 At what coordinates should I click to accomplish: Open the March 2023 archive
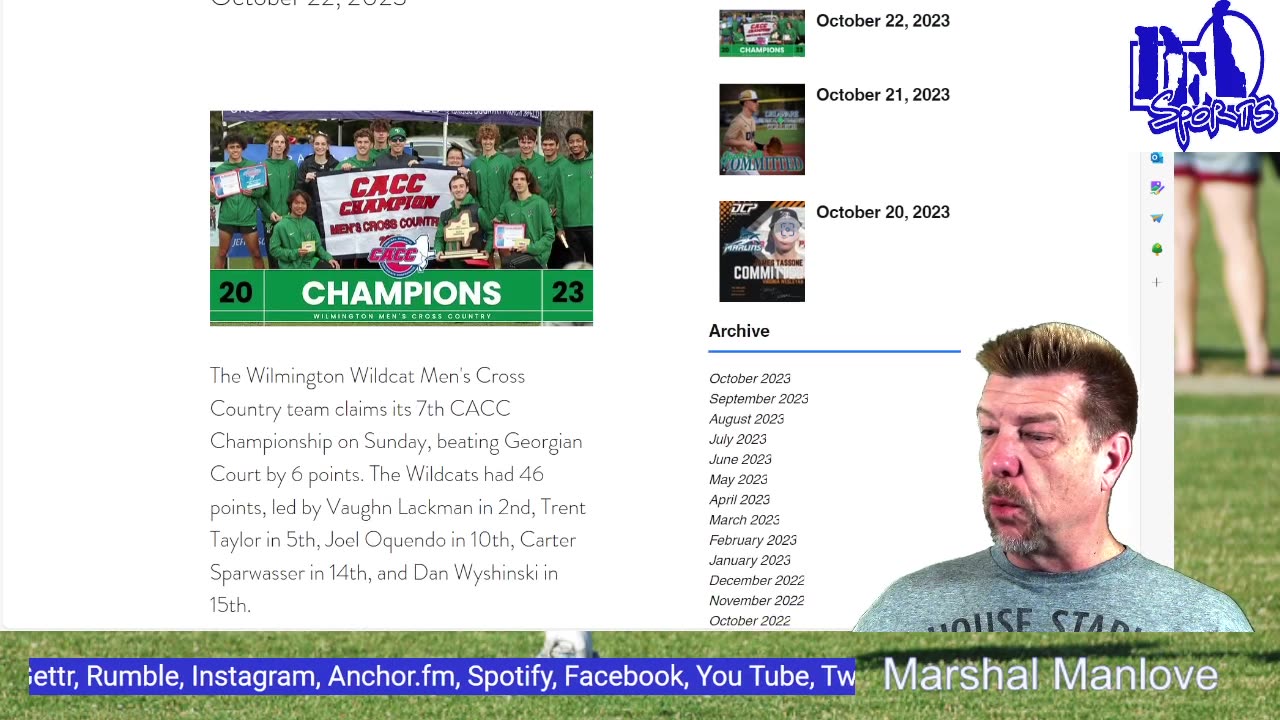[744, 520]
